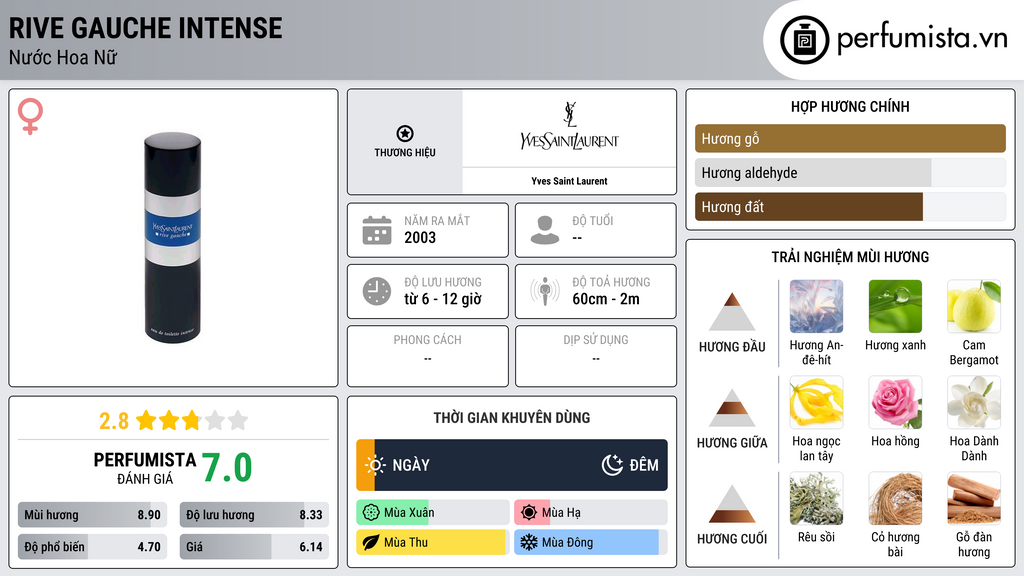Open the Rêu sồi note thumbnail
This screenshot has width=1024, height=576.
(x=816, y=498)
